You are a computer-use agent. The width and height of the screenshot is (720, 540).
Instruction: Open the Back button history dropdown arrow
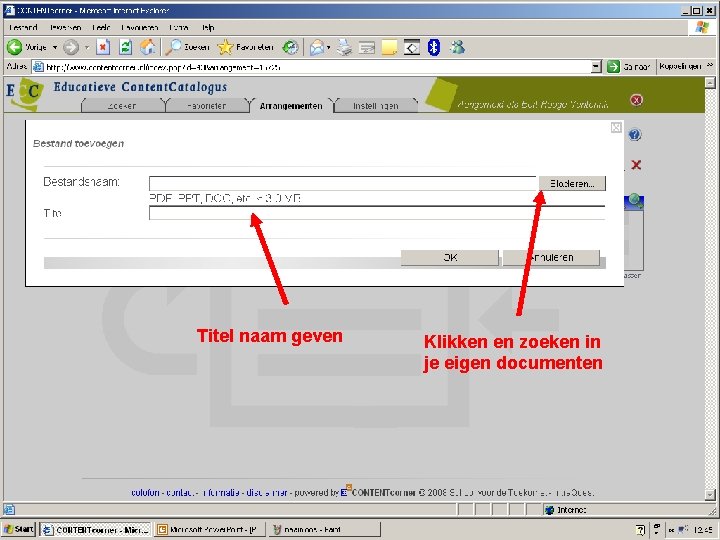[55, 47]
